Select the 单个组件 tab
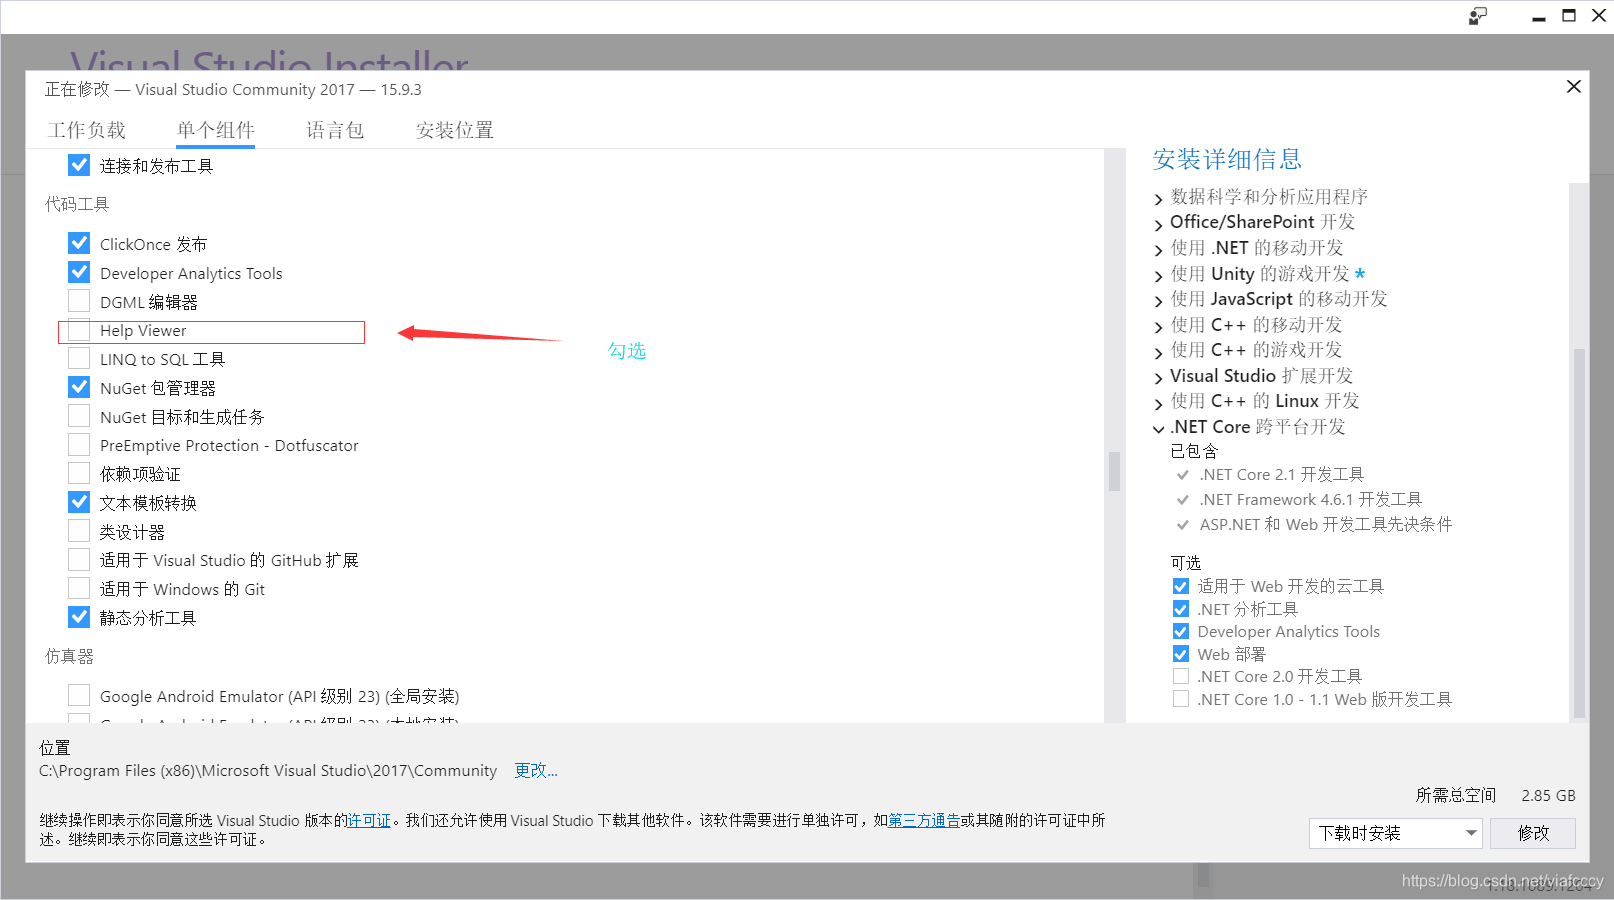The height and width of the screenshot is (900, 1614). [216, 130]
